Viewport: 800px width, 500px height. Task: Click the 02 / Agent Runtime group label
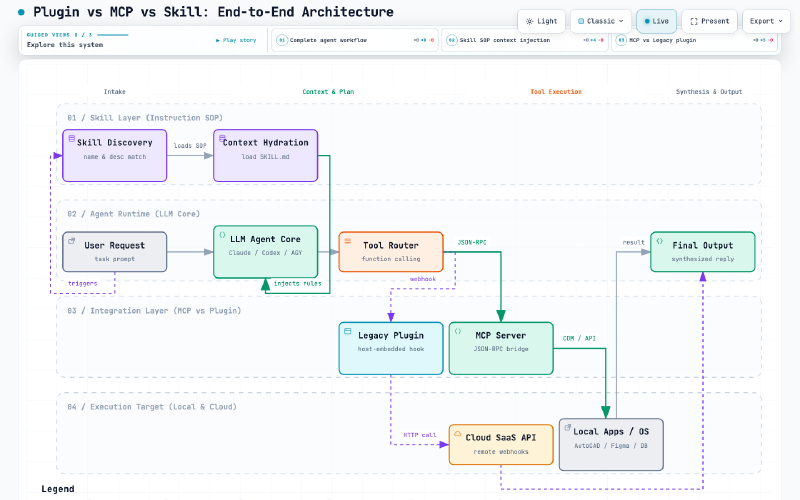pos(134,214)
